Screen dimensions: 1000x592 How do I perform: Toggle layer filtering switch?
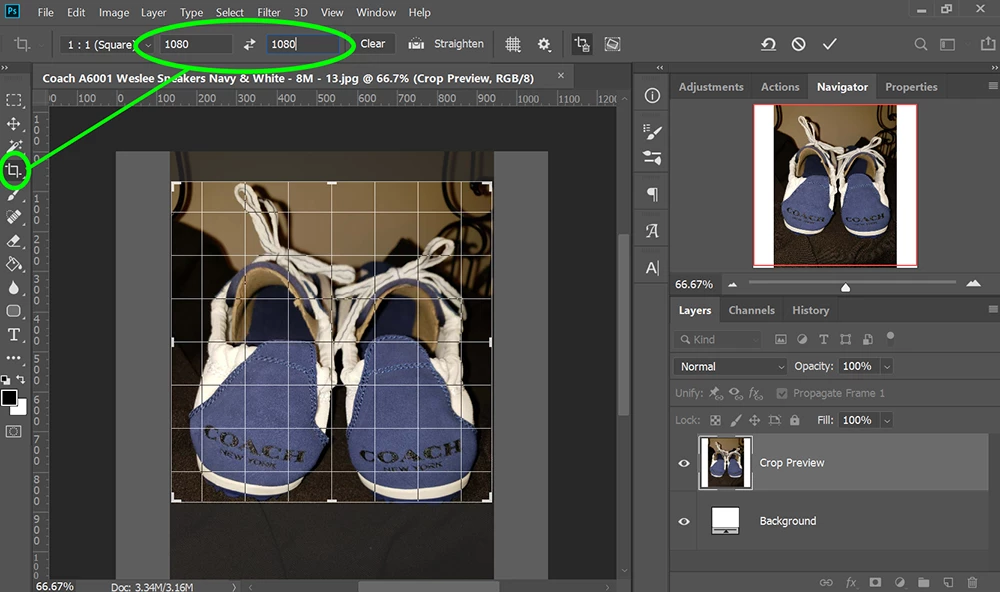pyautogui.click(x=890, y=339)
